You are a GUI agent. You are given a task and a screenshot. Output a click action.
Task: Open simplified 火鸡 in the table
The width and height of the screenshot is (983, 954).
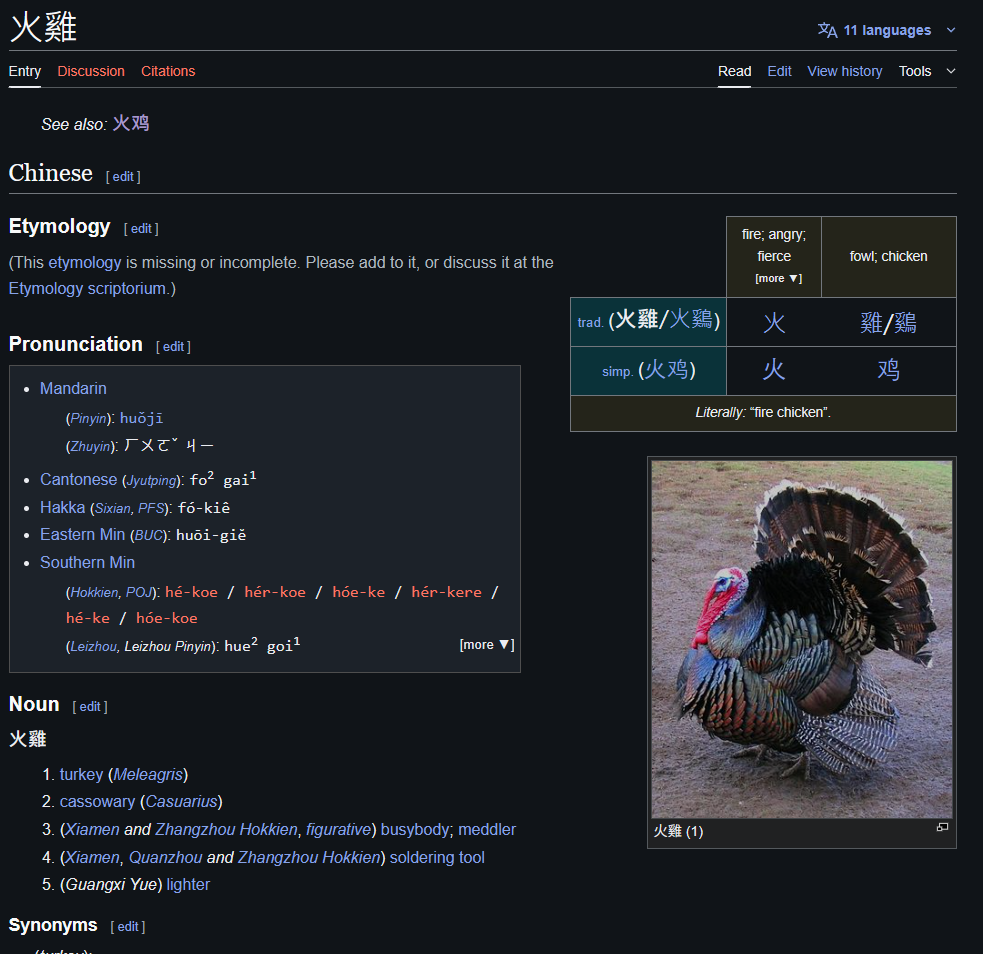[x=666, y=369]
